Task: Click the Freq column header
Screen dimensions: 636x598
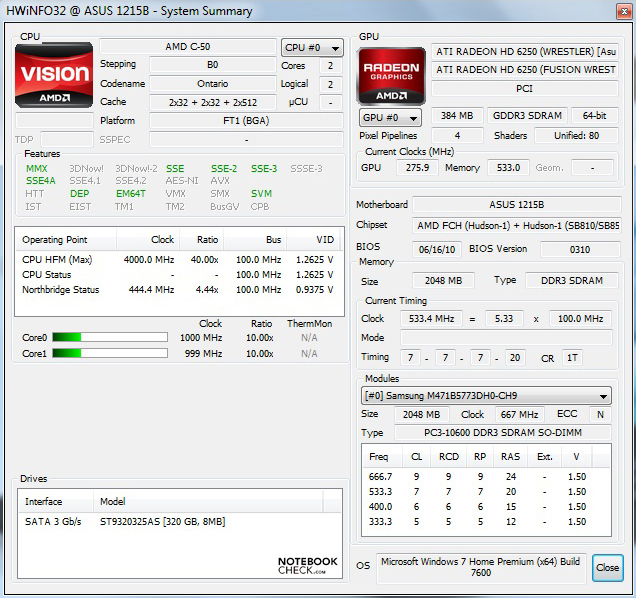Action: point(381,456)
